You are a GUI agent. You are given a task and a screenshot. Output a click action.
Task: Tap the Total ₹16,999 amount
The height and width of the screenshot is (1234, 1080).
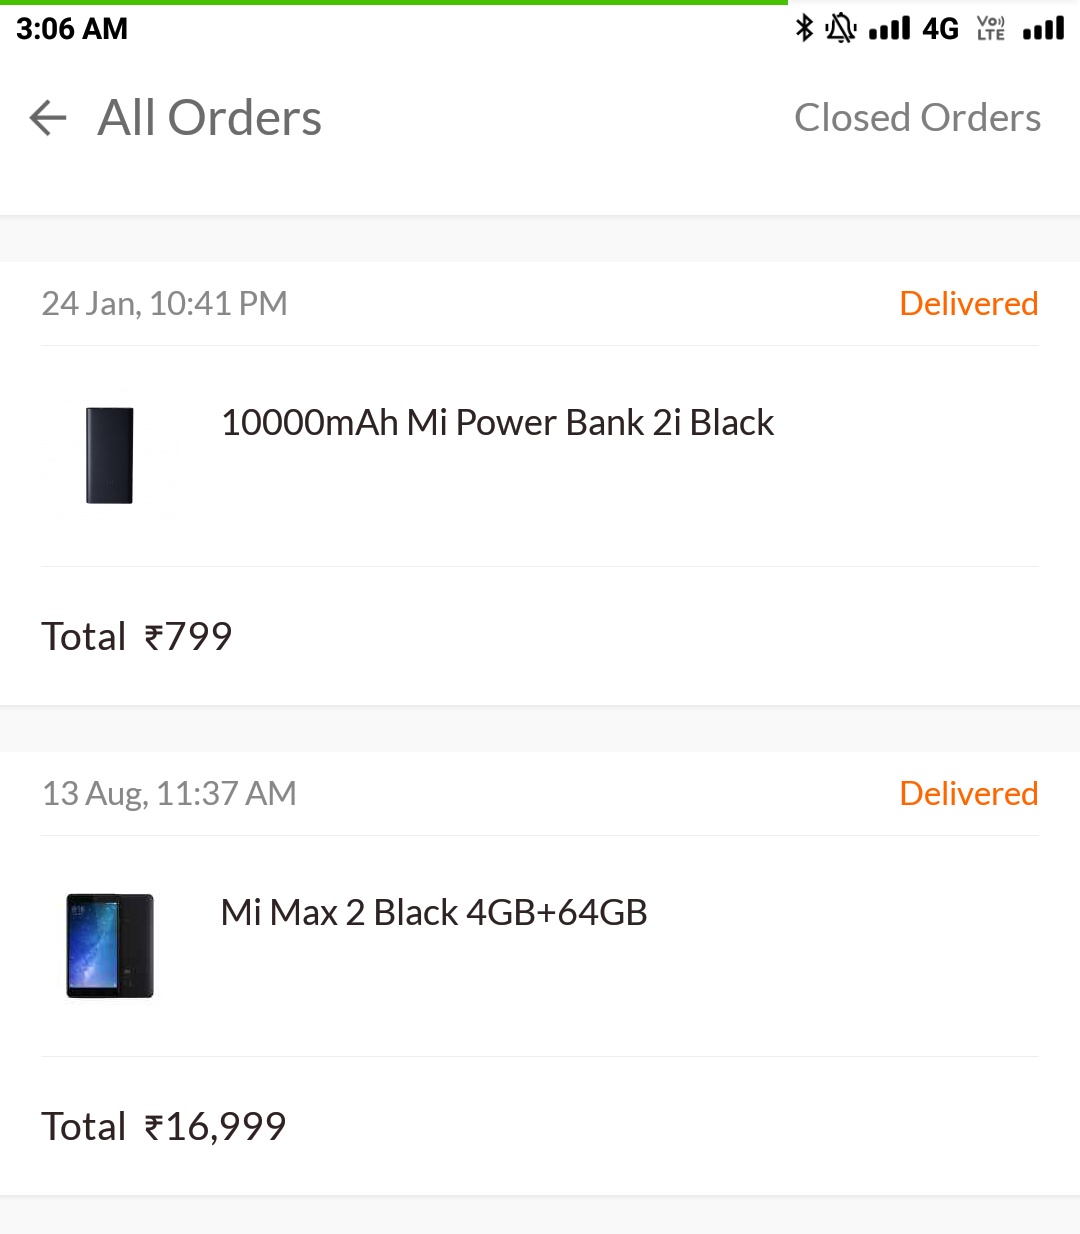click(x=164, y=1127)
